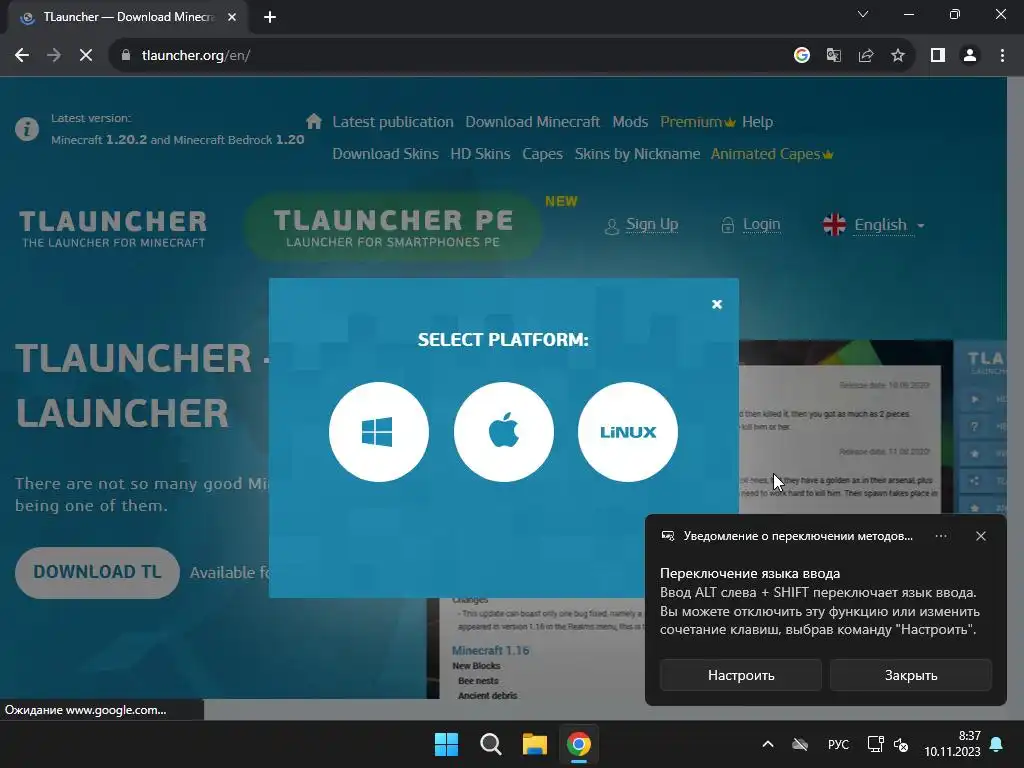This screenshot has width=1024, height=768.
Task: Open the Premium page
Action: click(697, 122)
